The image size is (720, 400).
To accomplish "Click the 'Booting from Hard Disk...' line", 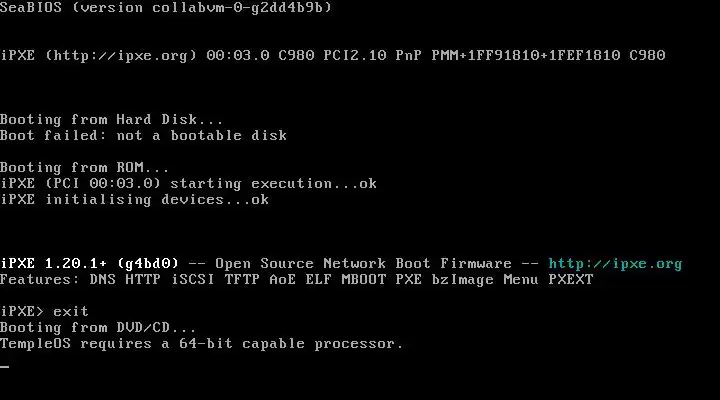I will (111, 120).
